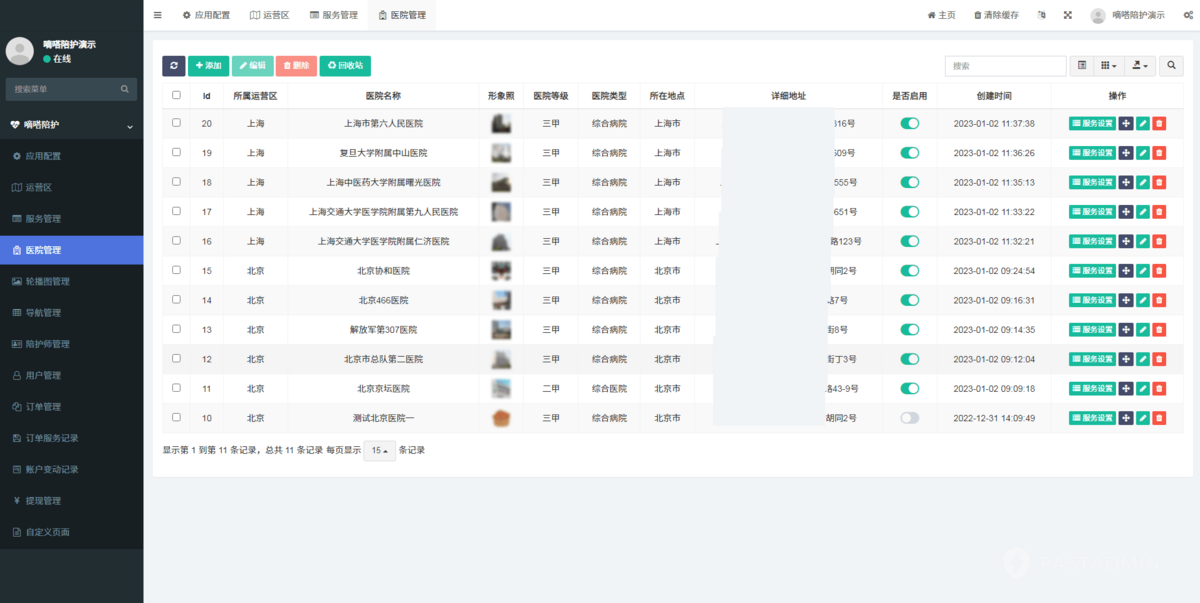
Task: Edit row for 北京协和医院 using pencil icon
Action: (x=1143, y=271)
